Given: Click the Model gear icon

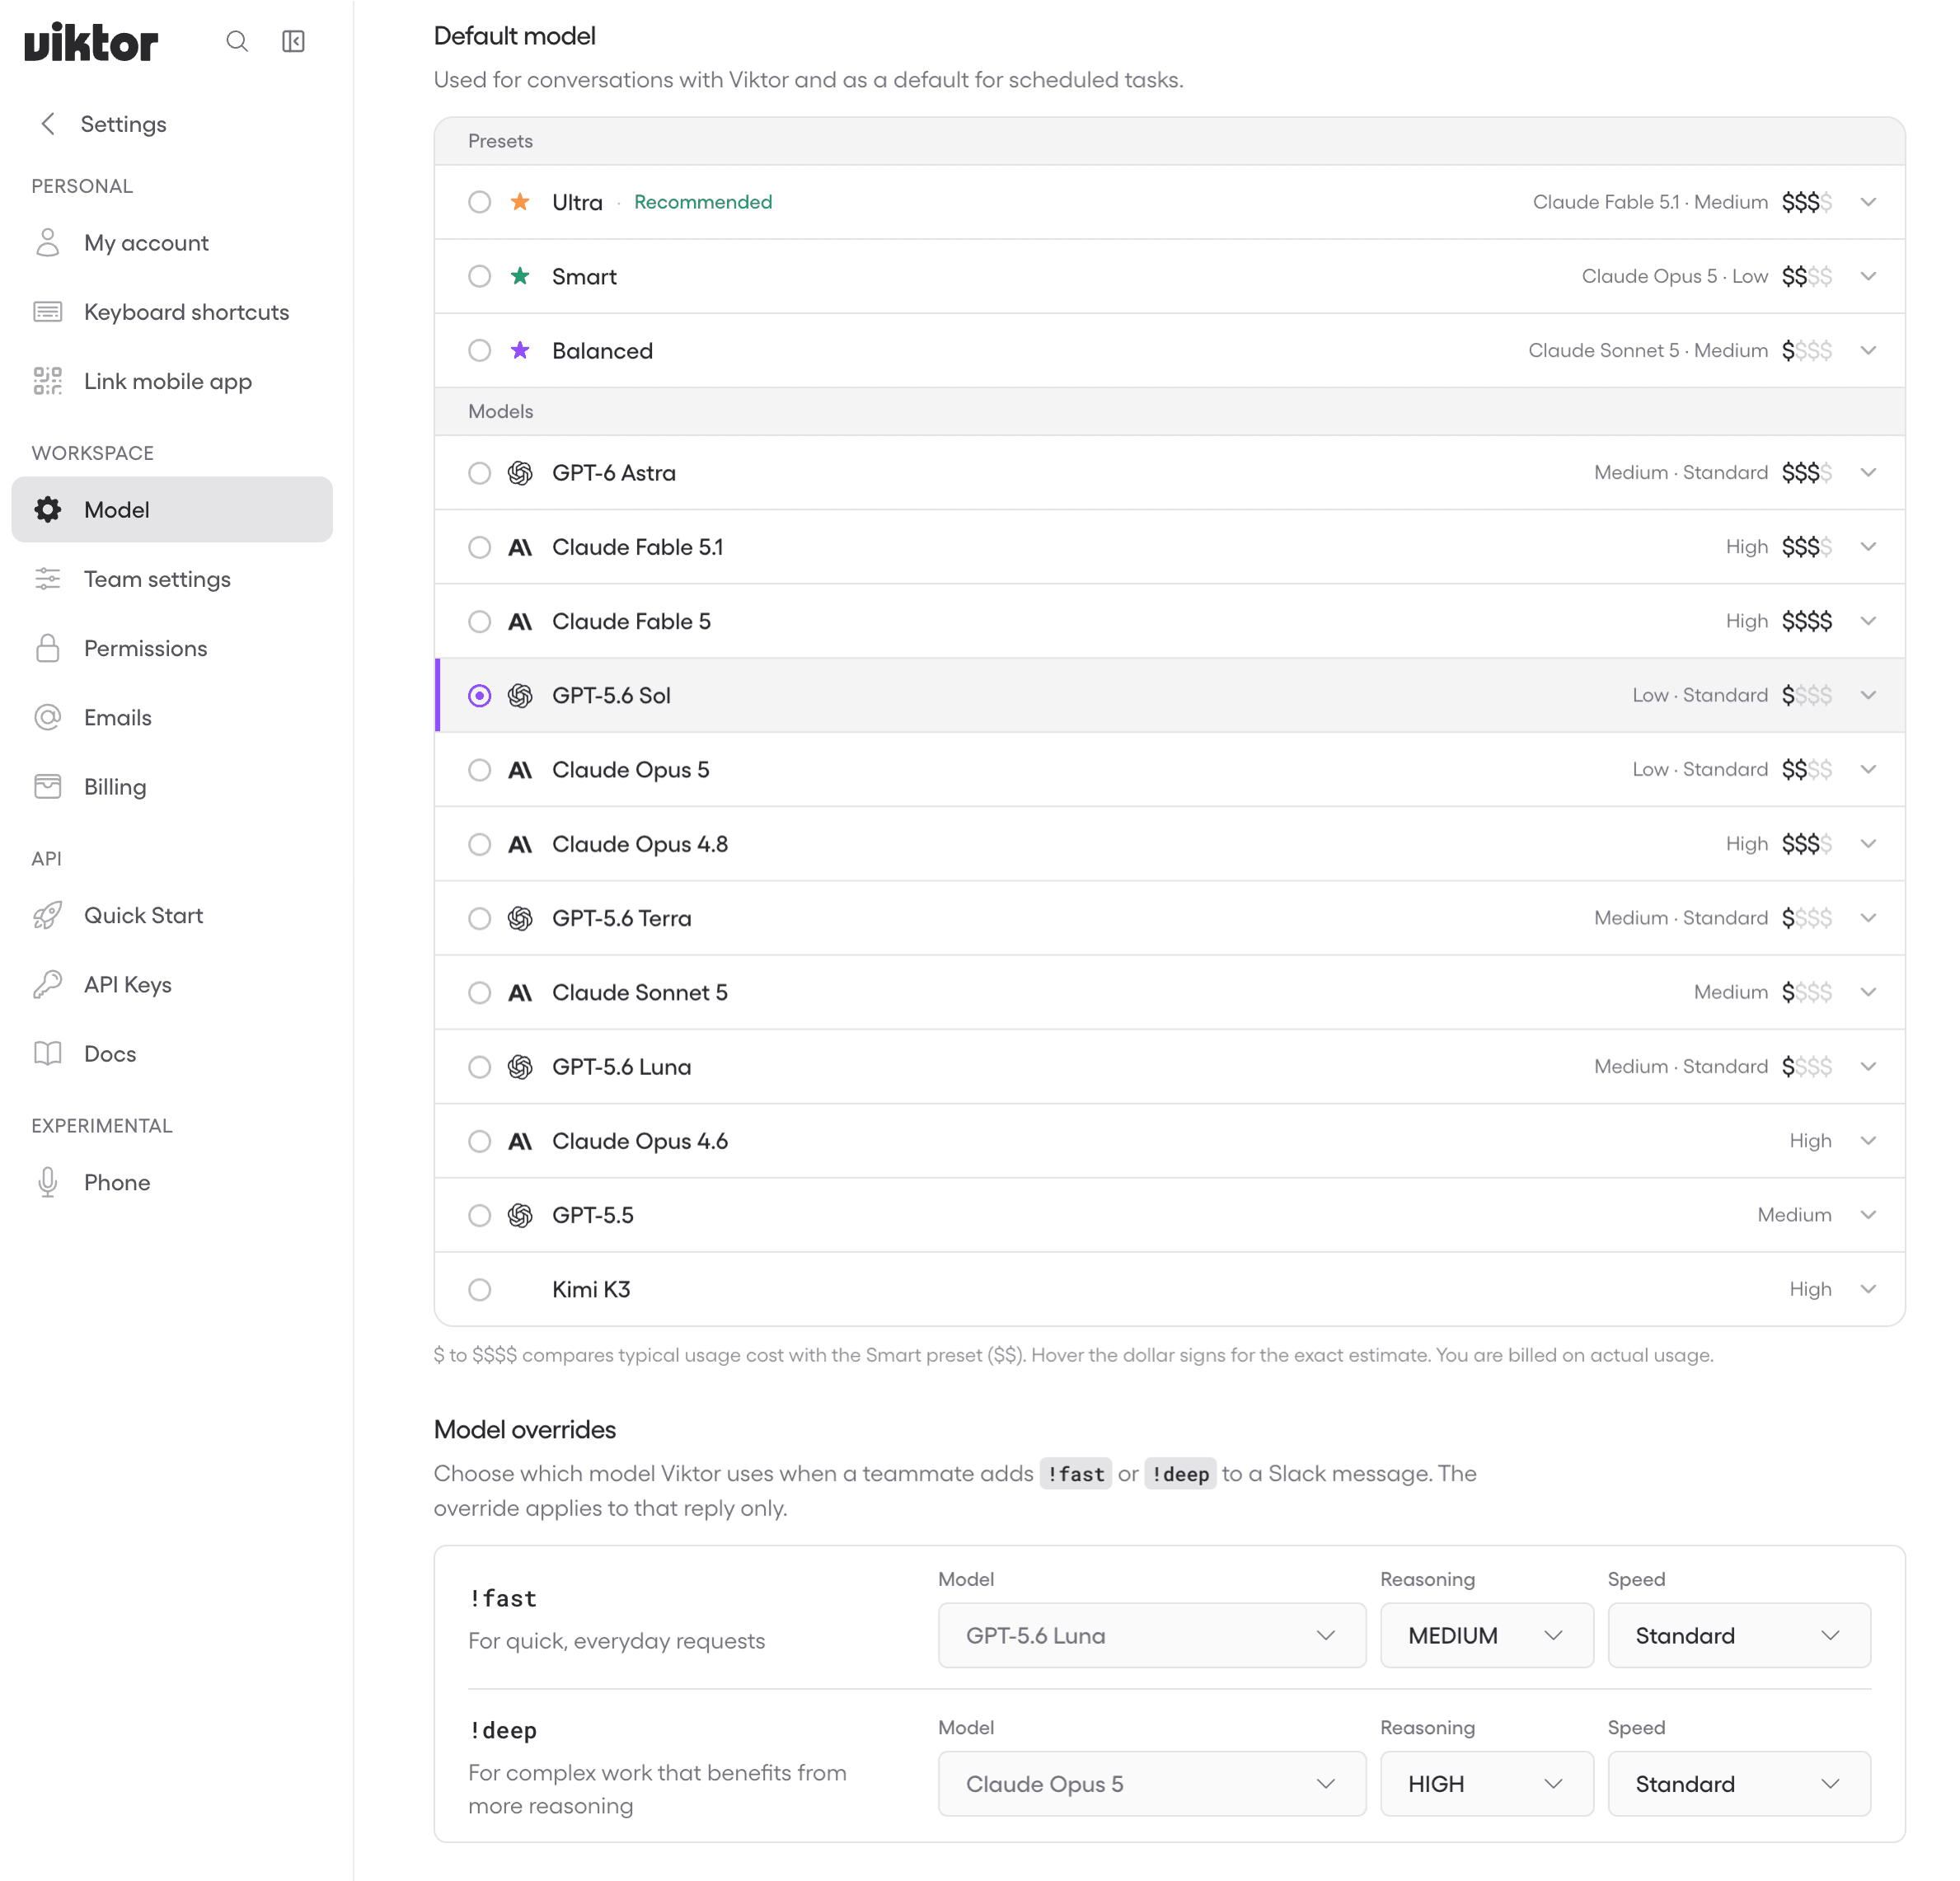Looking at the screenshot, I should pos(48,510).
